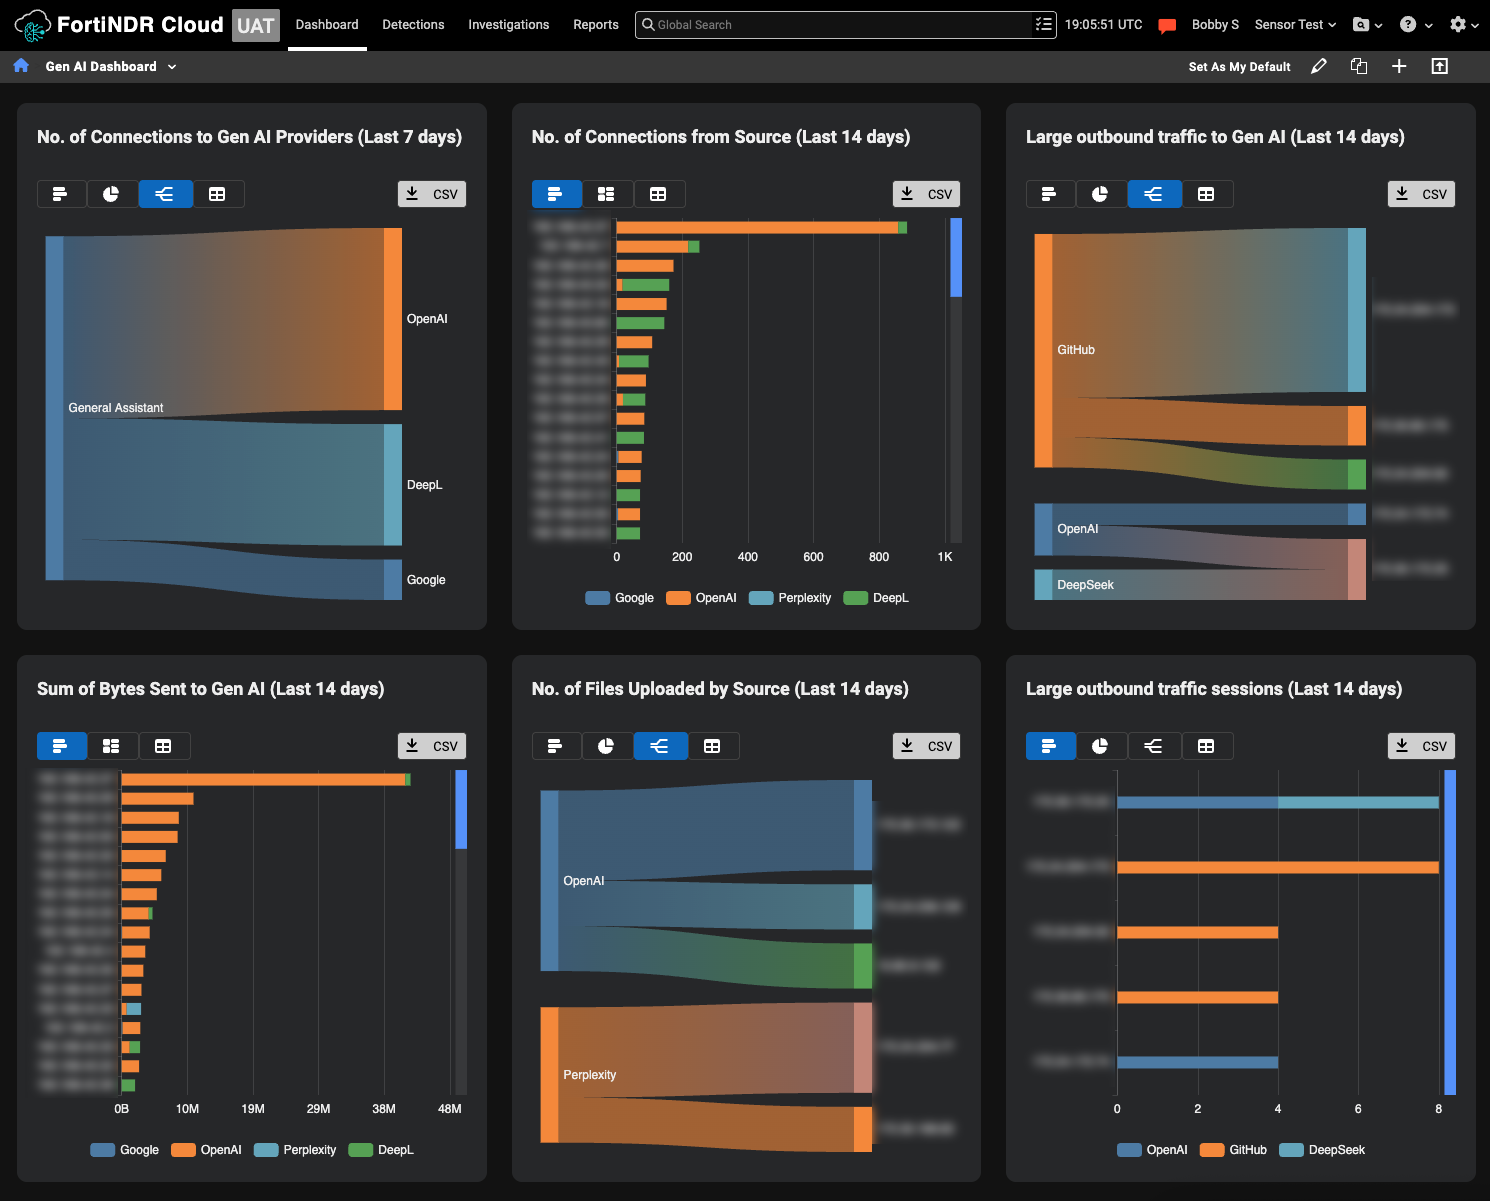This screenshot has height=1201, width=1490.
Task: Expand the Gen AI Dashboard dropdown
Action: (172, 67)
